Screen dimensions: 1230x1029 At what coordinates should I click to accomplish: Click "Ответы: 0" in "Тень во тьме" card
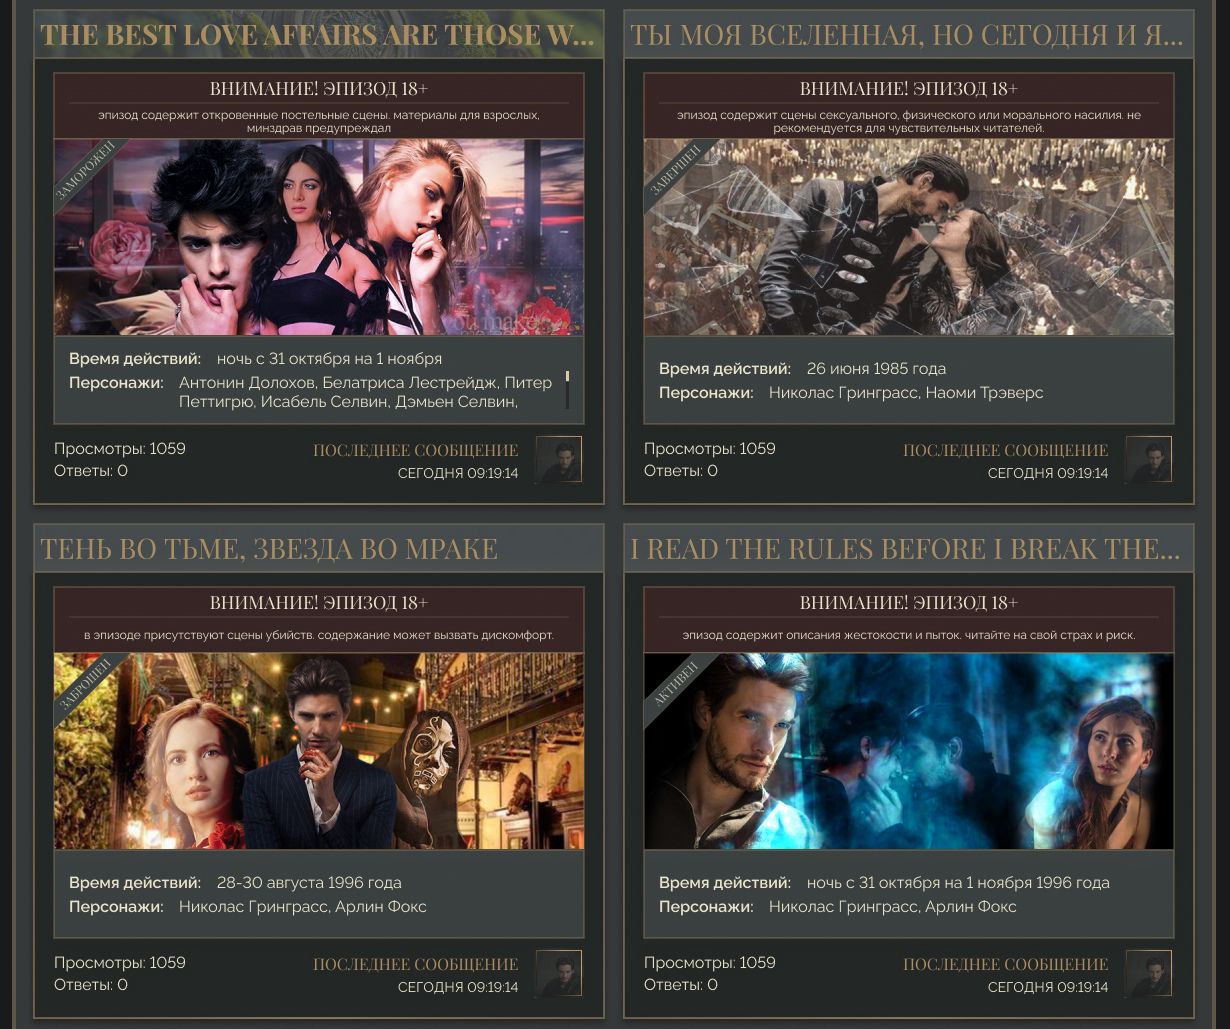pyautogui.click(x=91, y=984)
